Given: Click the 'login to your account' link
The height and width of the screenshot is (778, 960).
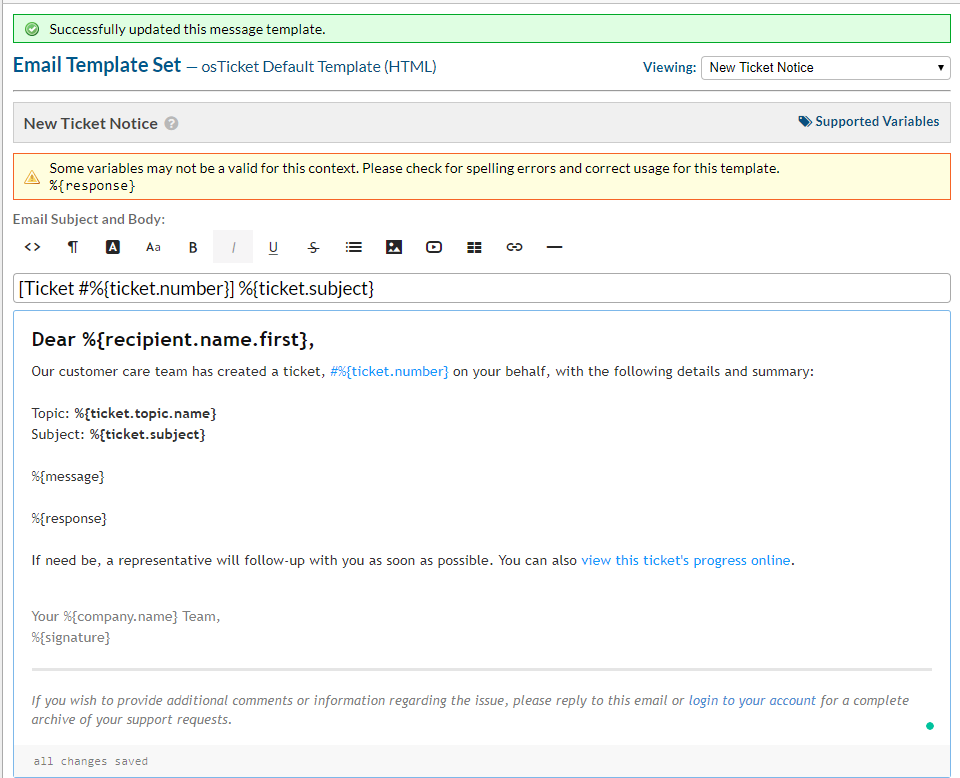Looking at the screenshot, I should pyautogui.click(x=752, y=700).
